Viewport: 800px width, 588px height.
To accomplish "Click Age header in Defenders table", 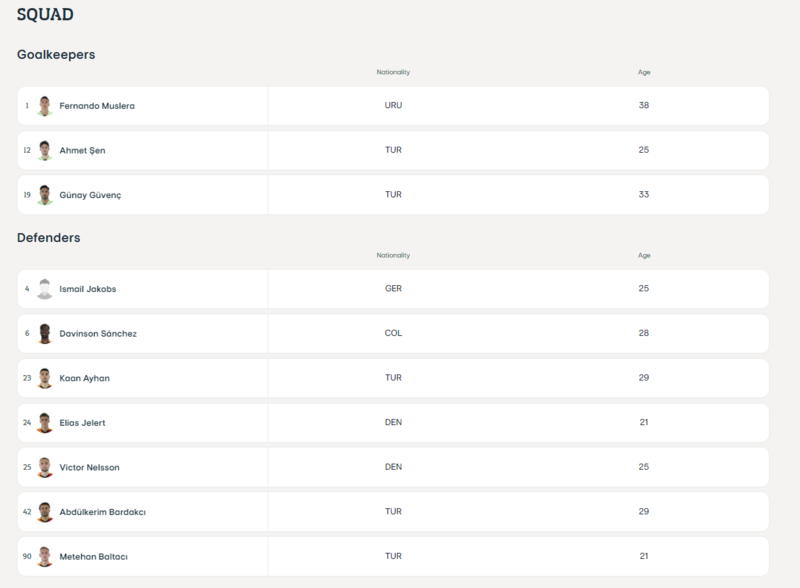I will click(x=644, y=256).
